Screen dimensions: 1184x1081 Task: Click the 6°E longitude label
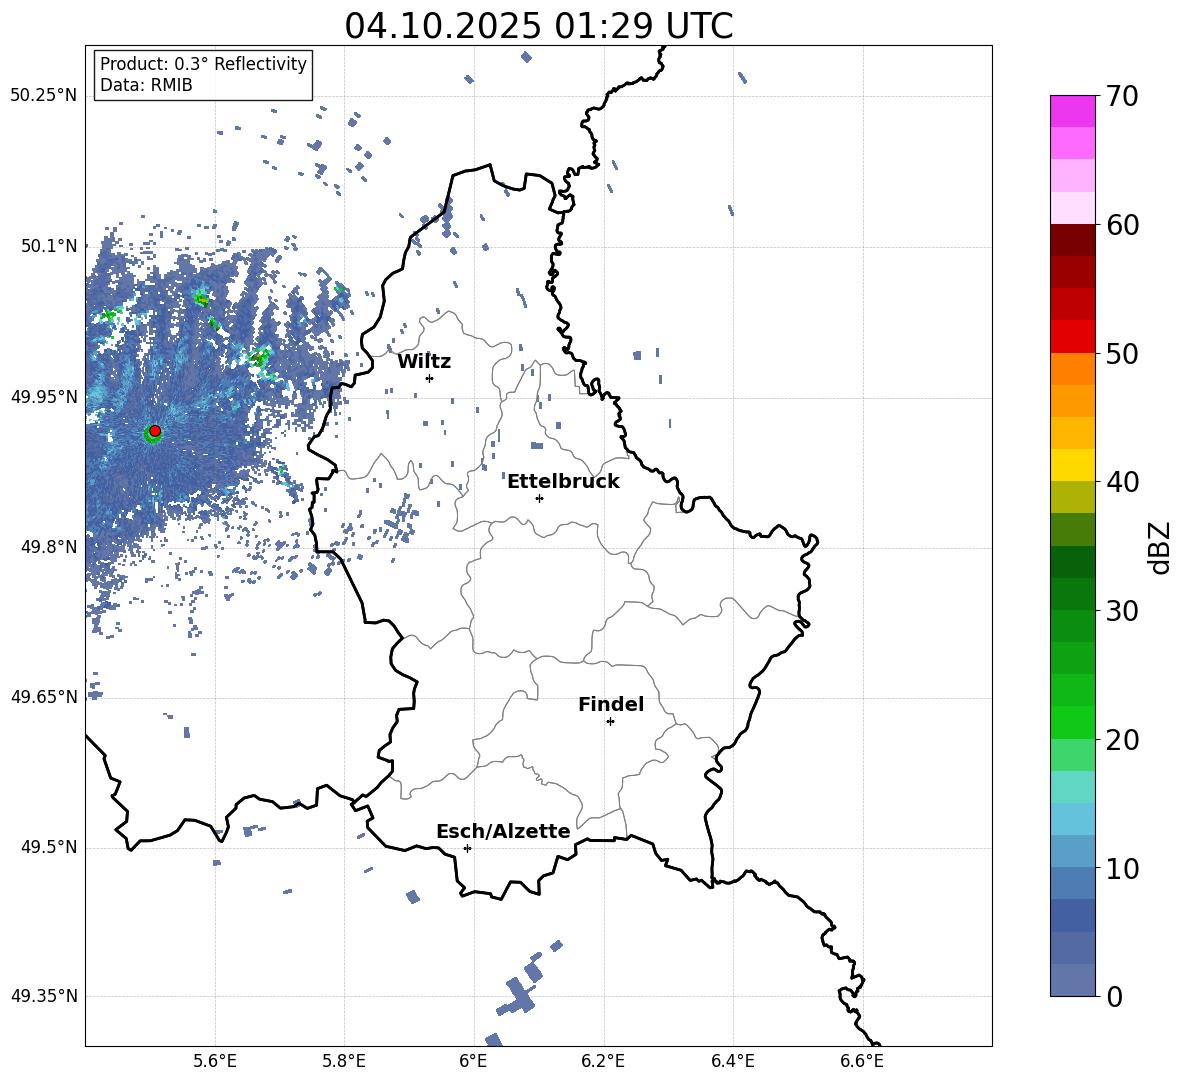pos(473,1061)
